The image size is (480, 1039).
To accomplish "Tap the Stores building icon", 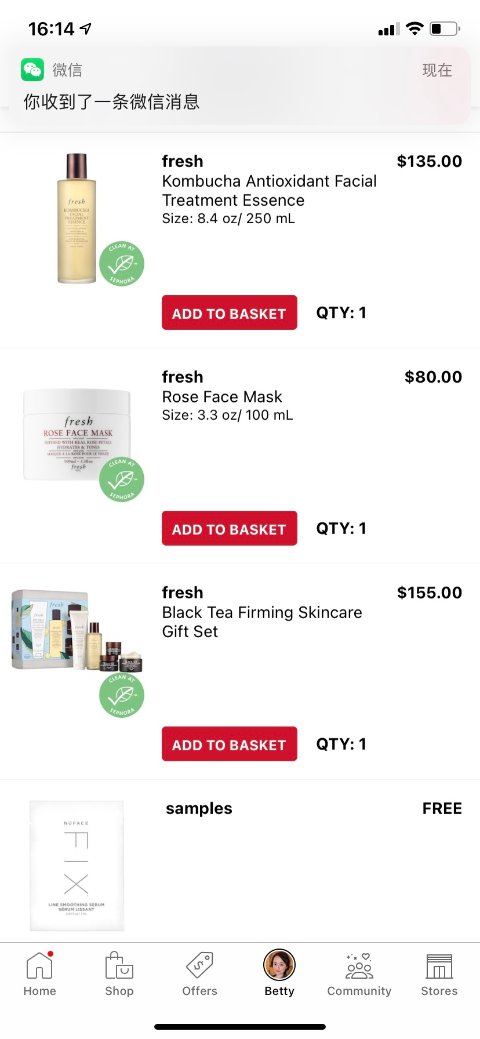I will coord(439,966).
